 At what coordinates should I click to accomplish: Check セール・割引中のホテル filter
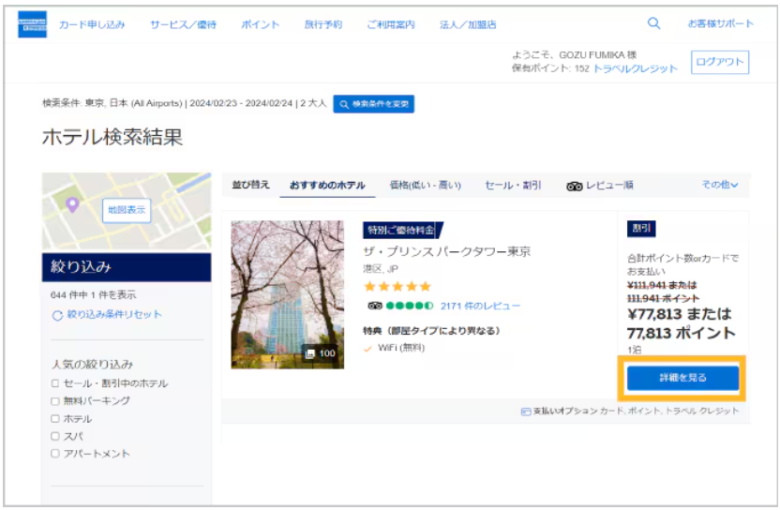tap(55, 383)
